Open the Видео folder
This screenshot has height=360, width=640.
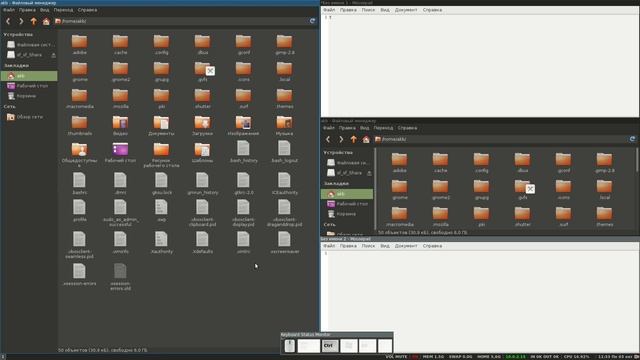pyautogui.click(x=120, y=125)
